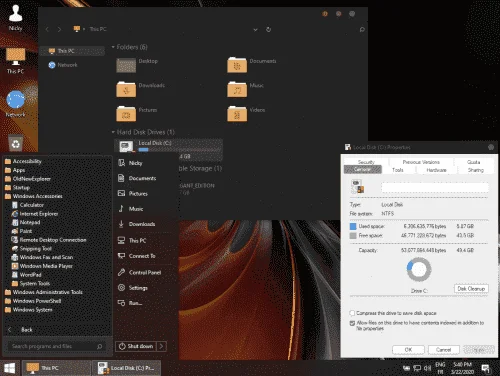Open the notification center icon

(485, 368)
